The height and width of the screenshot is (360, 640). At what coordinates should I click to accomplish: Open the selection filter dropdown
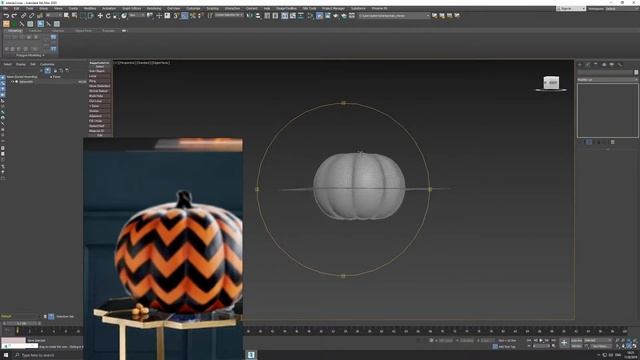(55, 16)
